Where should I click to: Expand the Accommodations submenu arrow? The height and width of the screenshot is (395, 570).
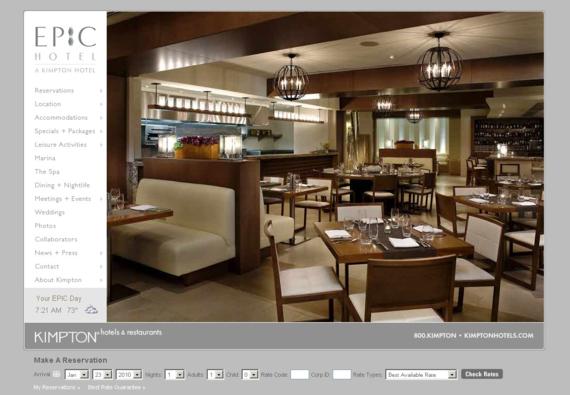[101, 118]
